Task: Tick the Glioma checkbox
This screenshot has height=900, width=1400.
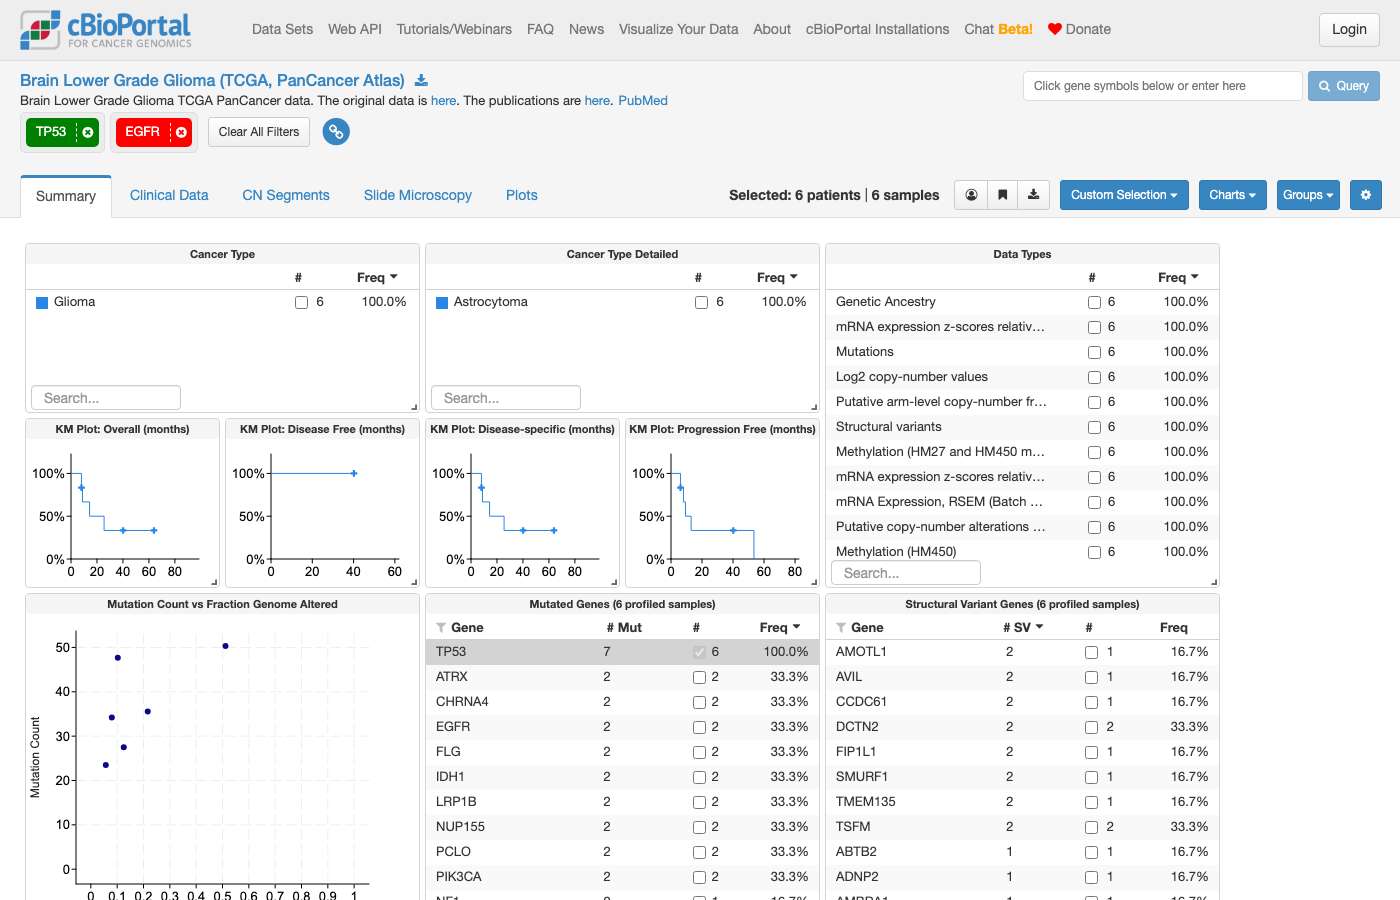Action: [x=301, y=302]
